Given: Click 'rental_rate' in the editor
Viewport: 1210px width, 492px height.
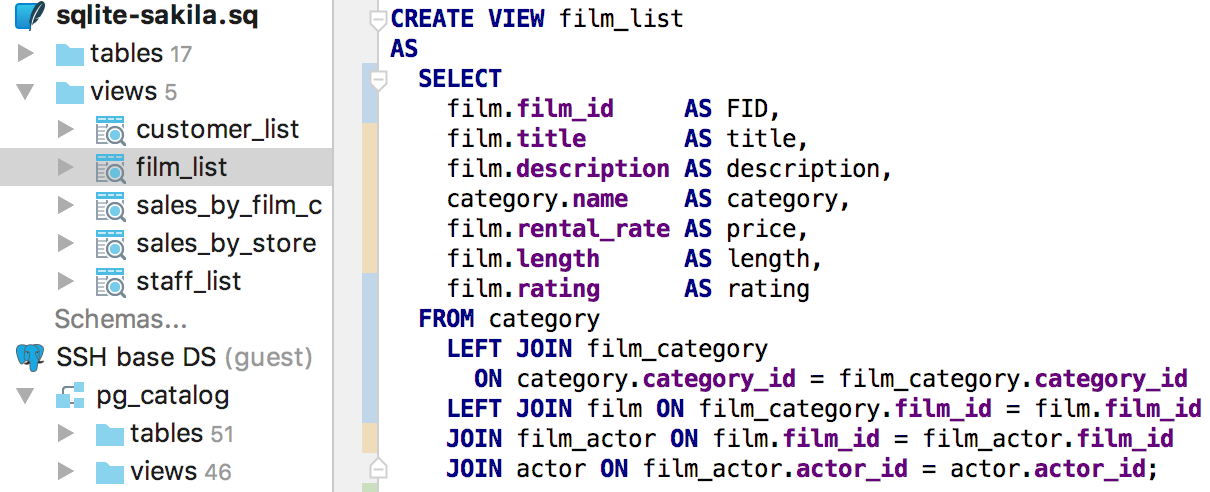Looking at the screenshot, I should pos(593,229).
